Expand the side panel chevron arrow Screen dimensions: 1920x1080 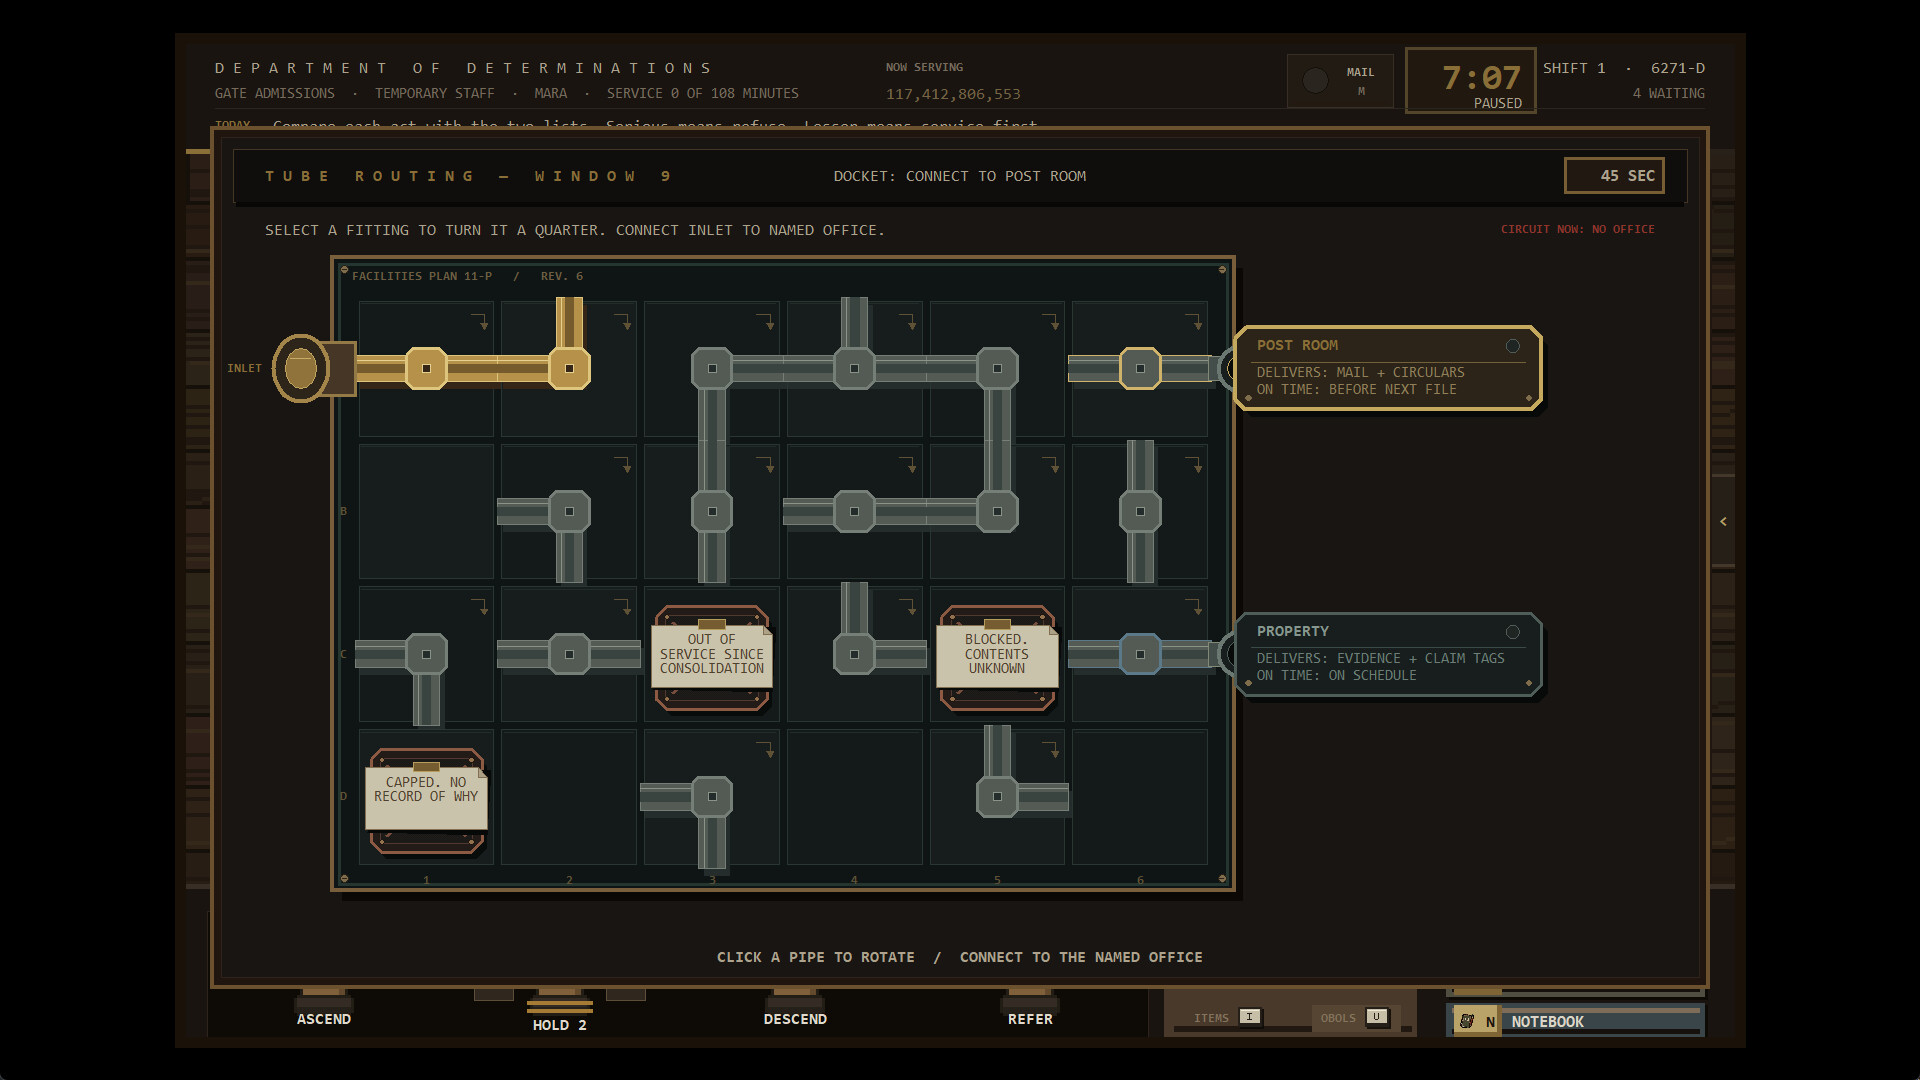[x=1723, y=521]
